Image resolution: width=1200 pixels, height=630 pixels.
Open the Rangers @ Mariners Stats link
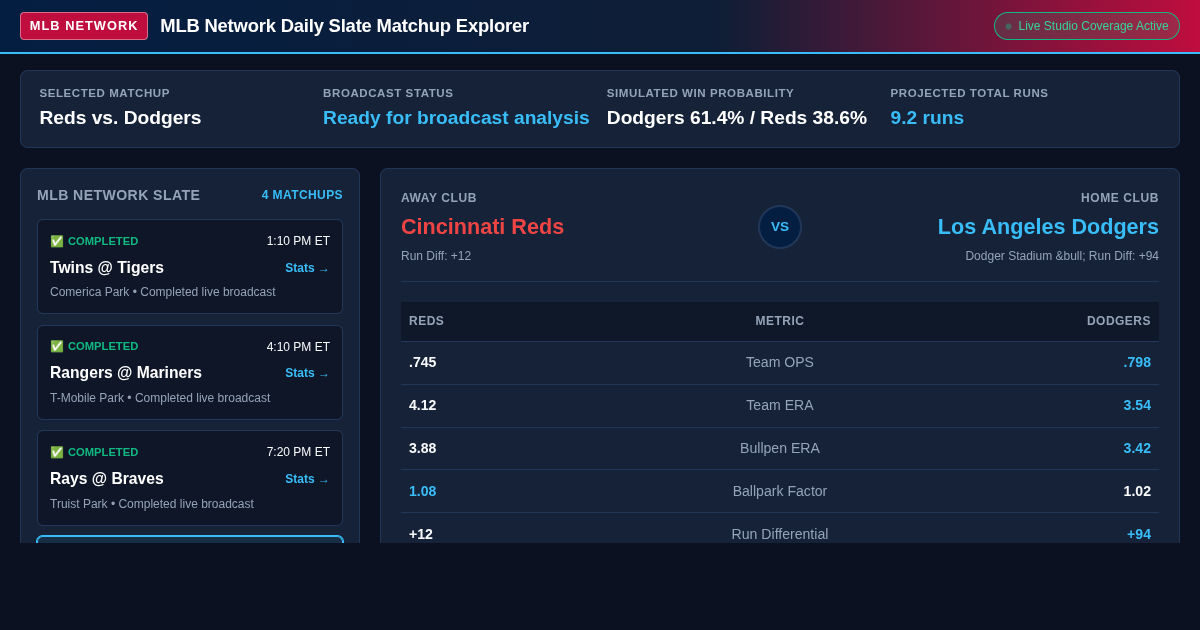pos(307,373)
